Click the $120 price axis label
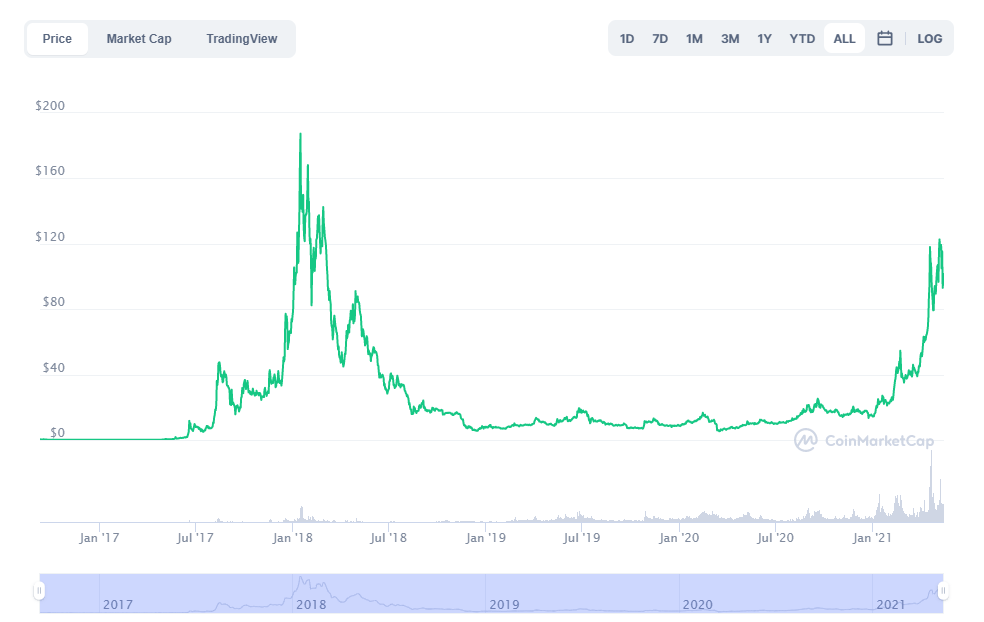Screen dimensions: 984x622 50,237
